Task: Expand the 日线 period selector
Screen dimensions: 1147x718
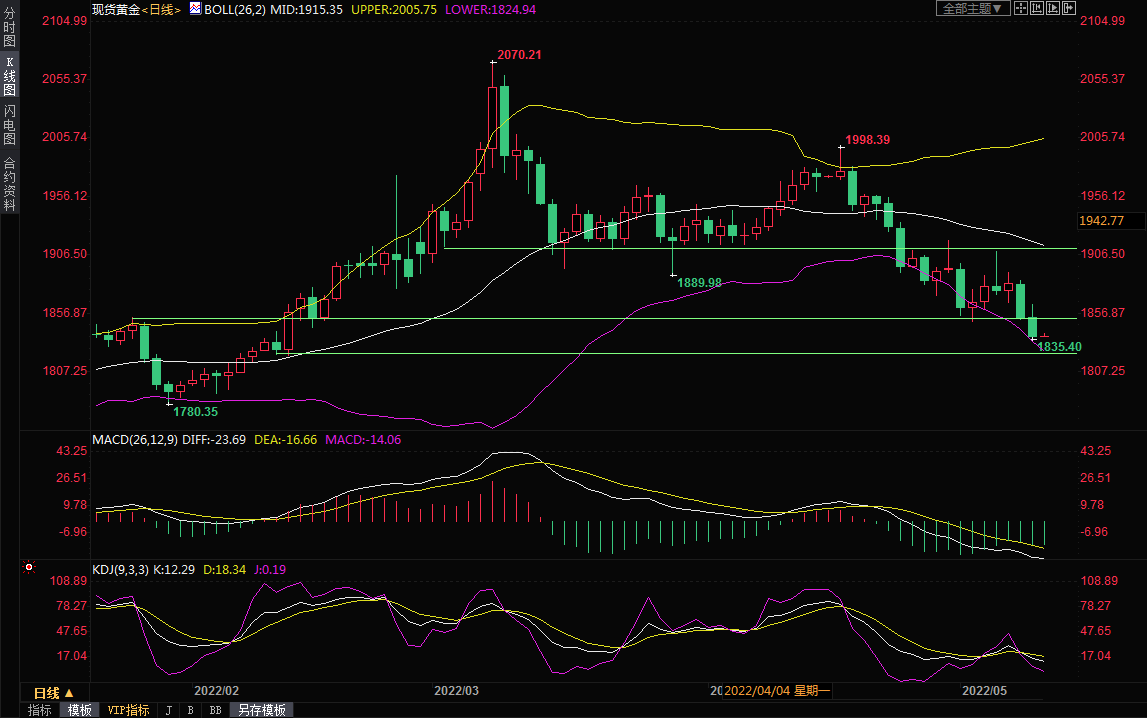Action: 53,693
